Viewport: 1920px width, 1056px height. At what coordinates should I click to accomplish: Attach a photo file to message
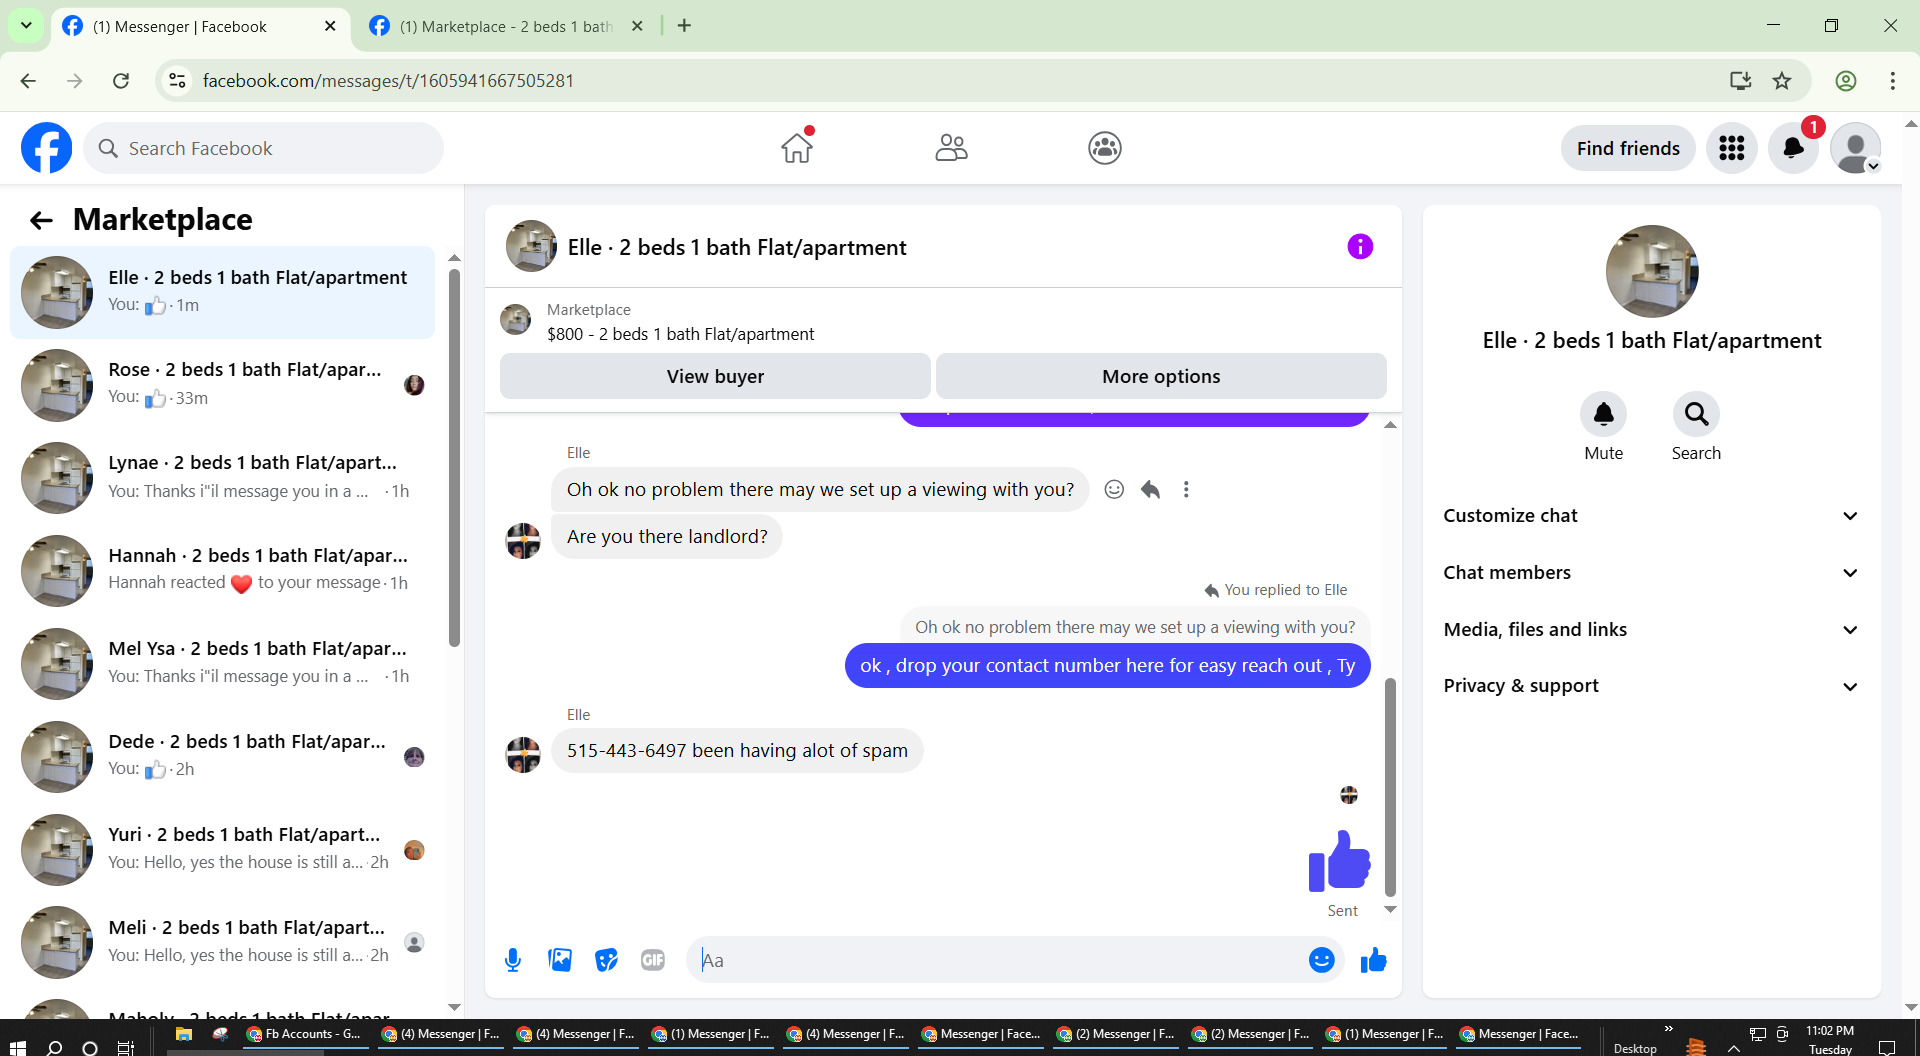pos(560,961)
